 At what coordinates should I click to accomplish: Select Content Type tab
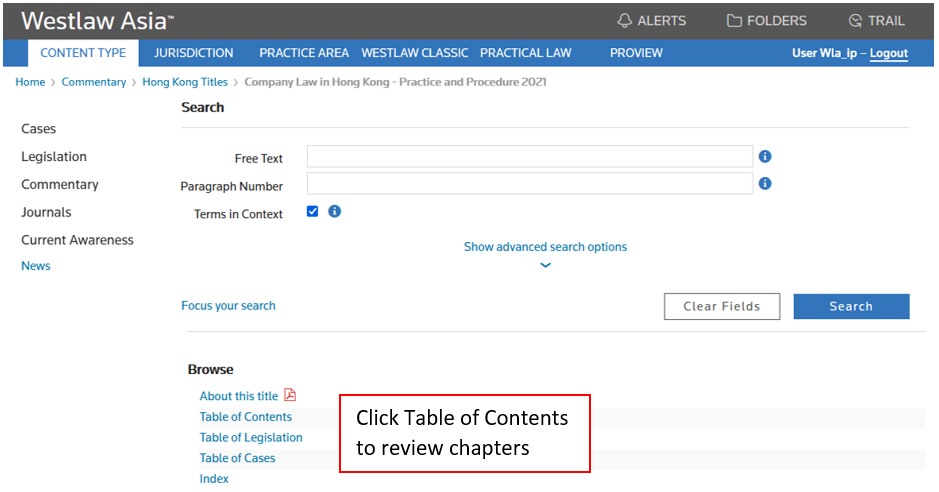click(83, 53)
